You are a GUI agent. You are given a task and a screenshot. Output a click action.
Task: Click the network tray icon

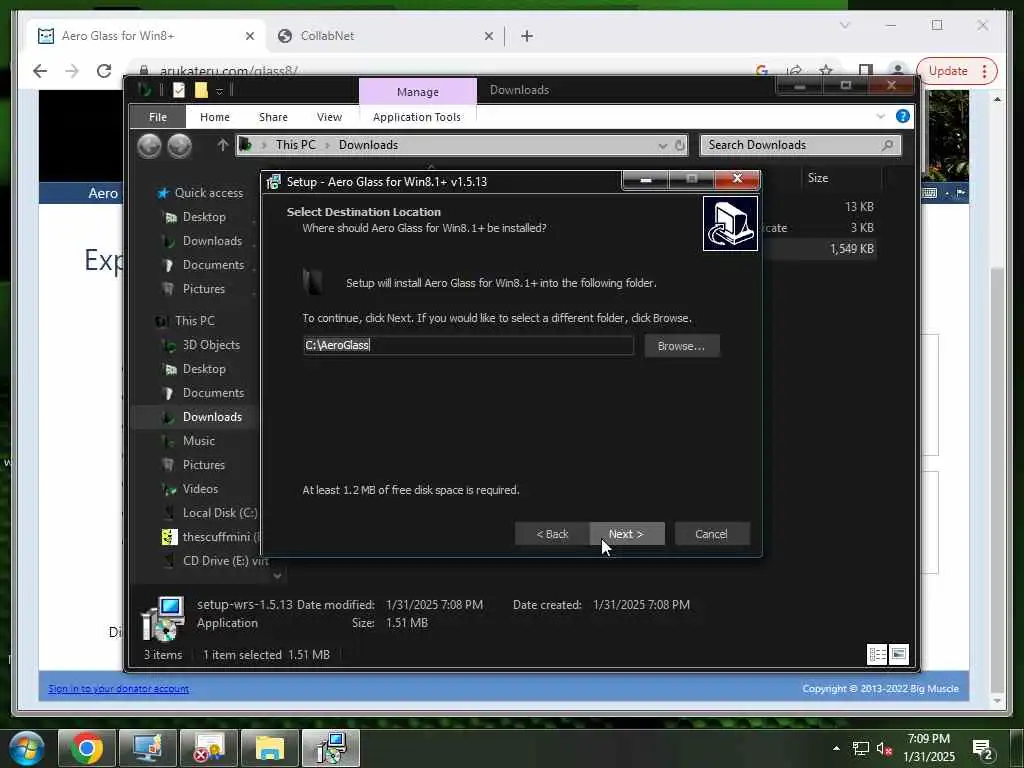point(861,749)
